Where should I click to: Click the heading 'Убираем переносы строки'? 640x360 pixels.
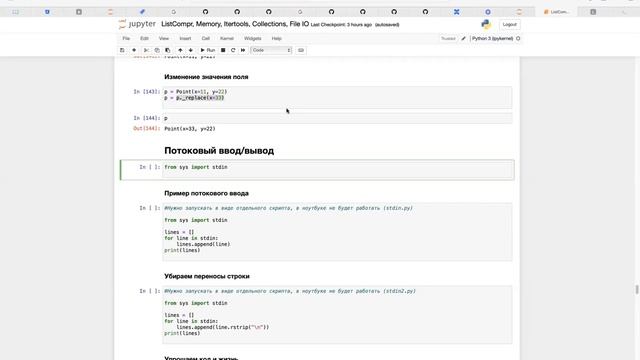(207, 276)
